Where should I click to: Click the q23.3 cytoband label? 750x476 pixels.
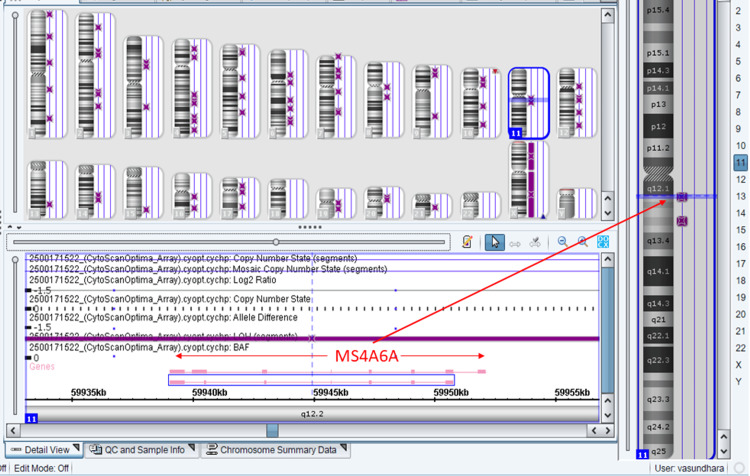point(658,399)
